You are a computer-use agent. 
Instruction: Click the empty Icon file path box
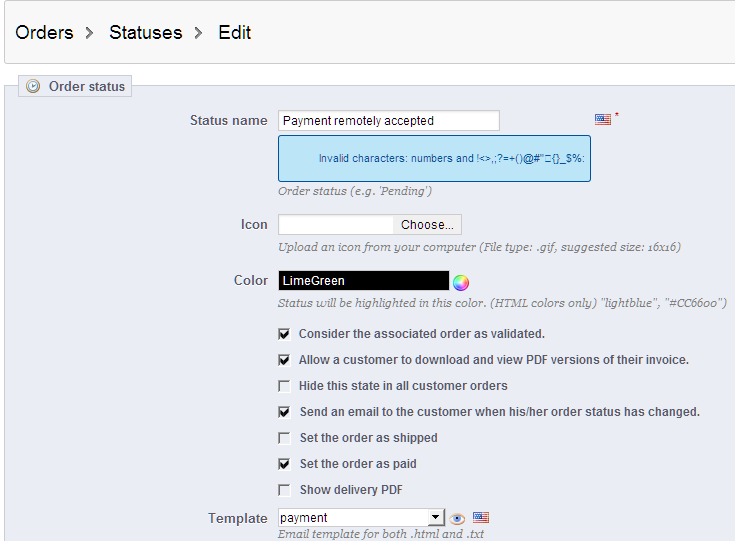pos(336,225)
